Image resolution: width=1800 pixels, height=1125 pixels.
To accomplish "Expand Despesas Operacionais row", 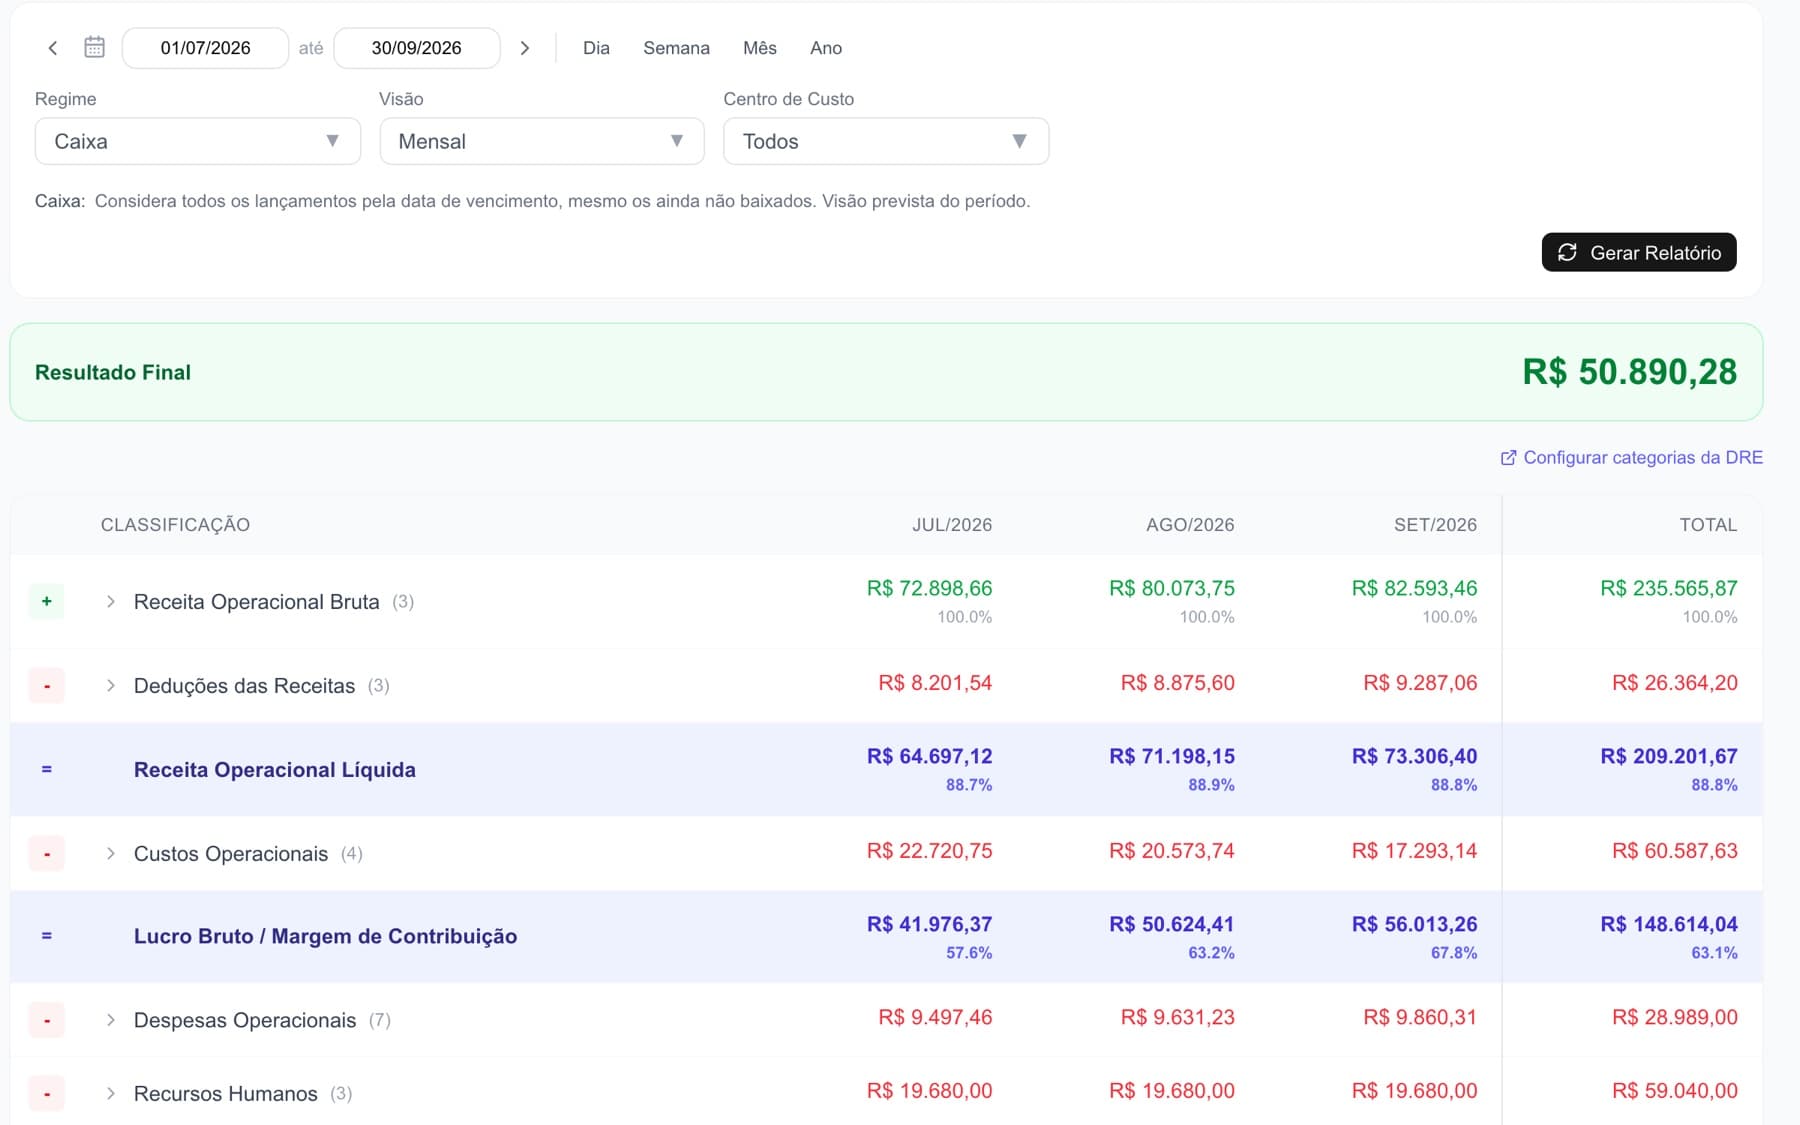I will tap(111, 1020).
